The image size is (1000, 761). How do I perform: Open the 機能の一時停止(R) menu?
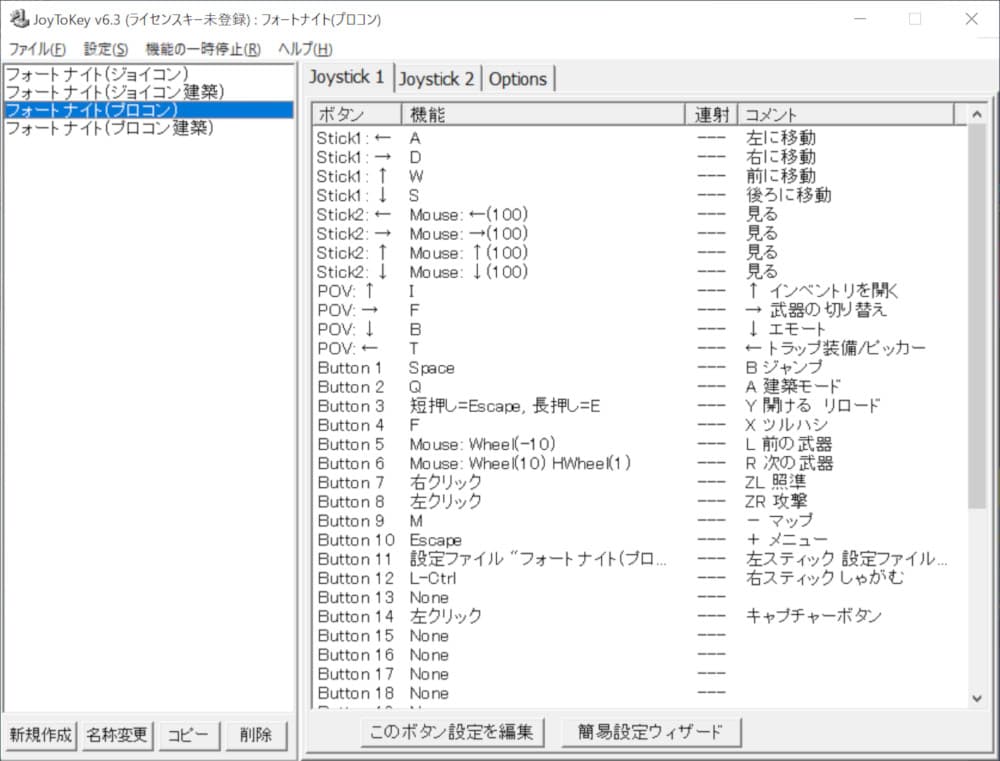(202, 49)
